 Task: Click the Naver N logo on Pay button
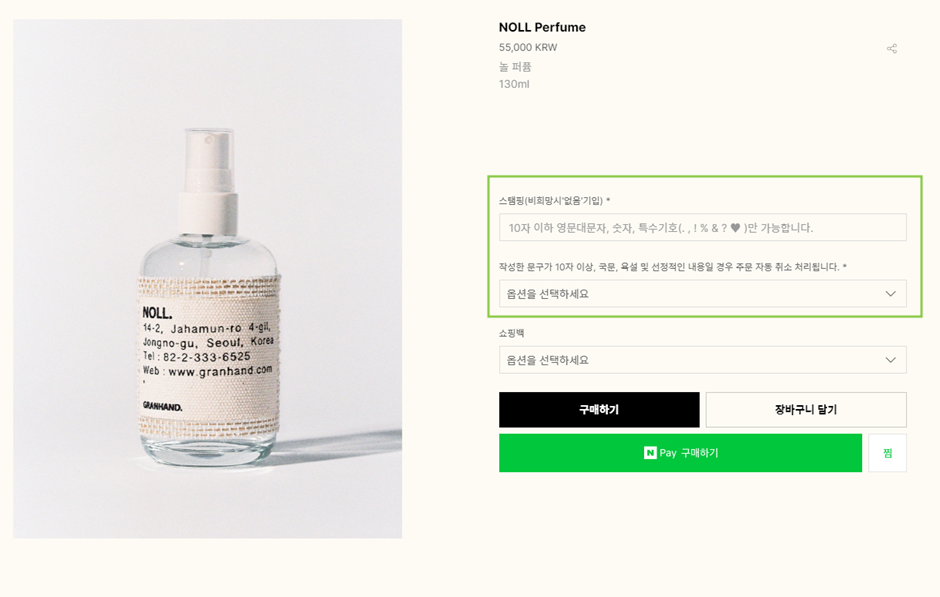pos(650,453)
